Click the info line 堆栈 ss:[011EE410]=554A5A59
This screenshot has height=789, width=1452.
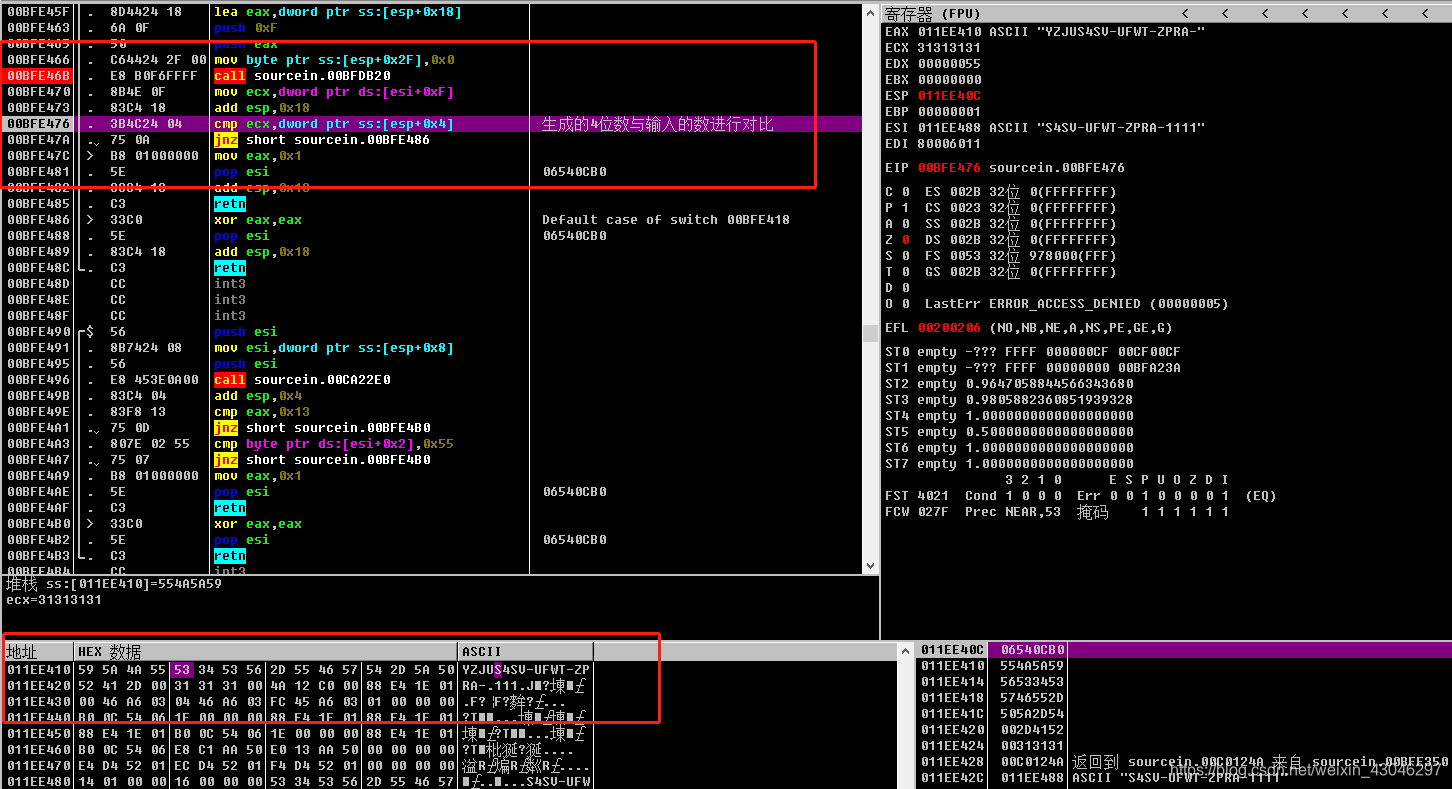click(x=113, y=584)
